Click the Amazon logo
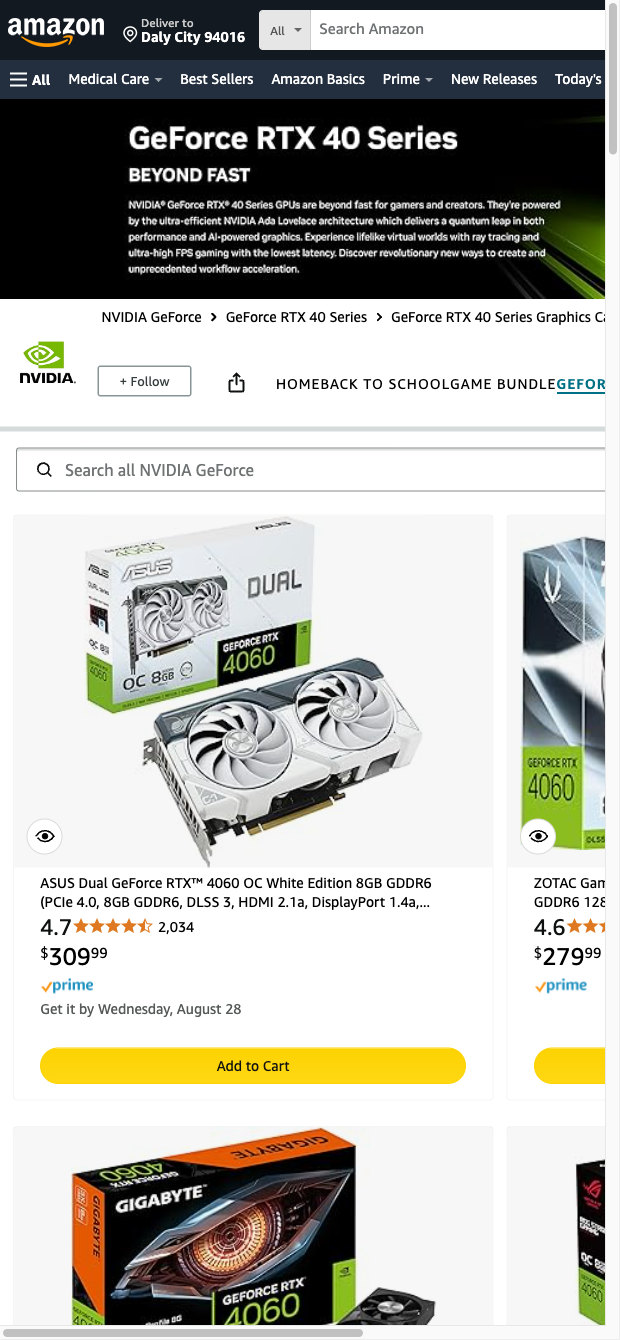The image size is (620, 1340). 56,30
